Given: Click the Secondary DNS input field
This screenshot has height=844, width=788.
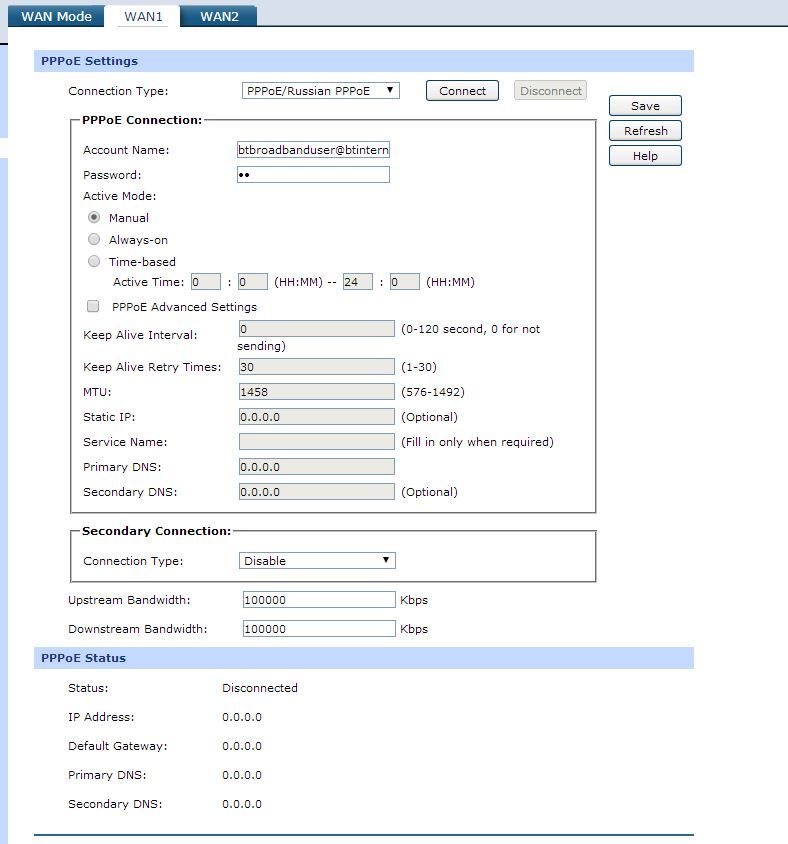Looking at the screenshot, I should coord(316,491).
